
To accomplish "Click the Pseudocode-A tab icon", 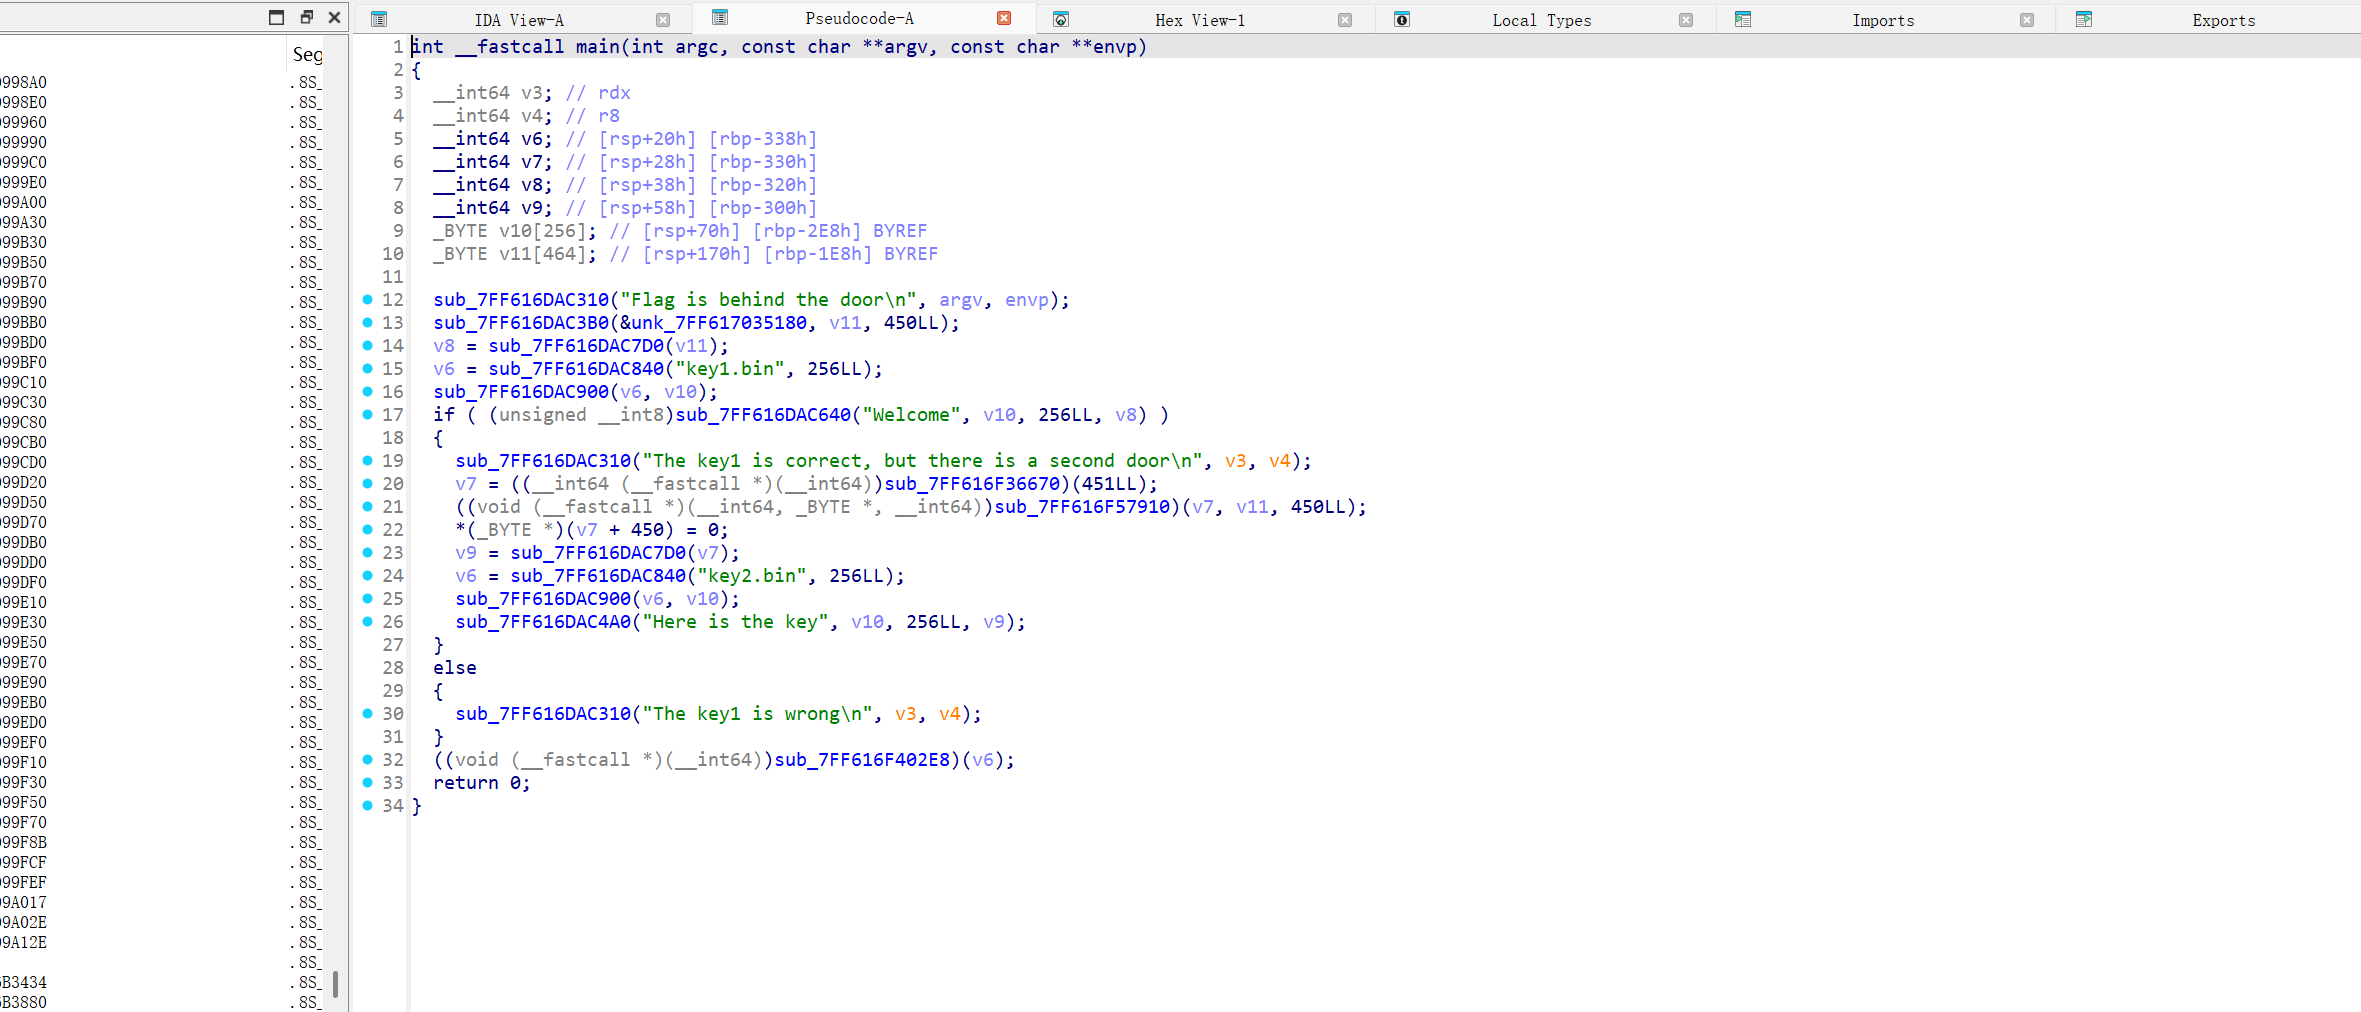I will tap(720, 17).
